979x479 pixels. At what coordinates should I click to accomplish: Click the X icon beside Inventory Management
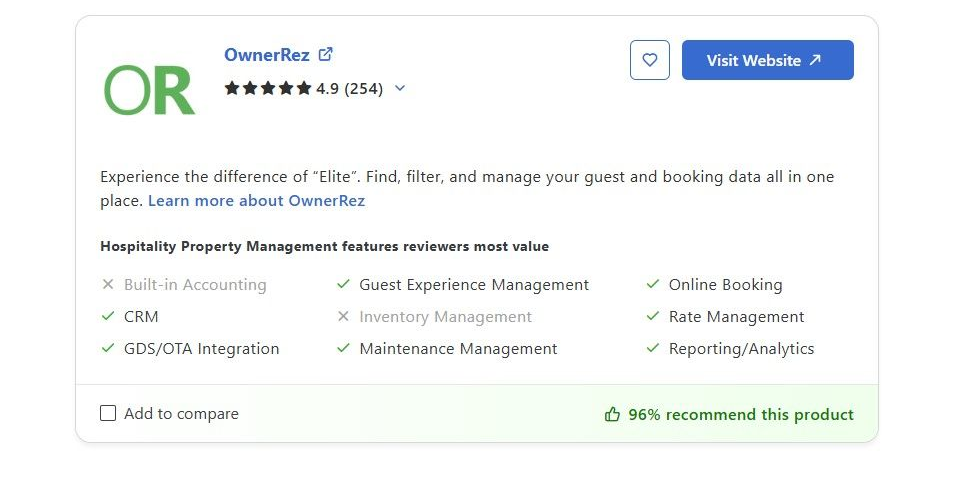tap(343, 317)
